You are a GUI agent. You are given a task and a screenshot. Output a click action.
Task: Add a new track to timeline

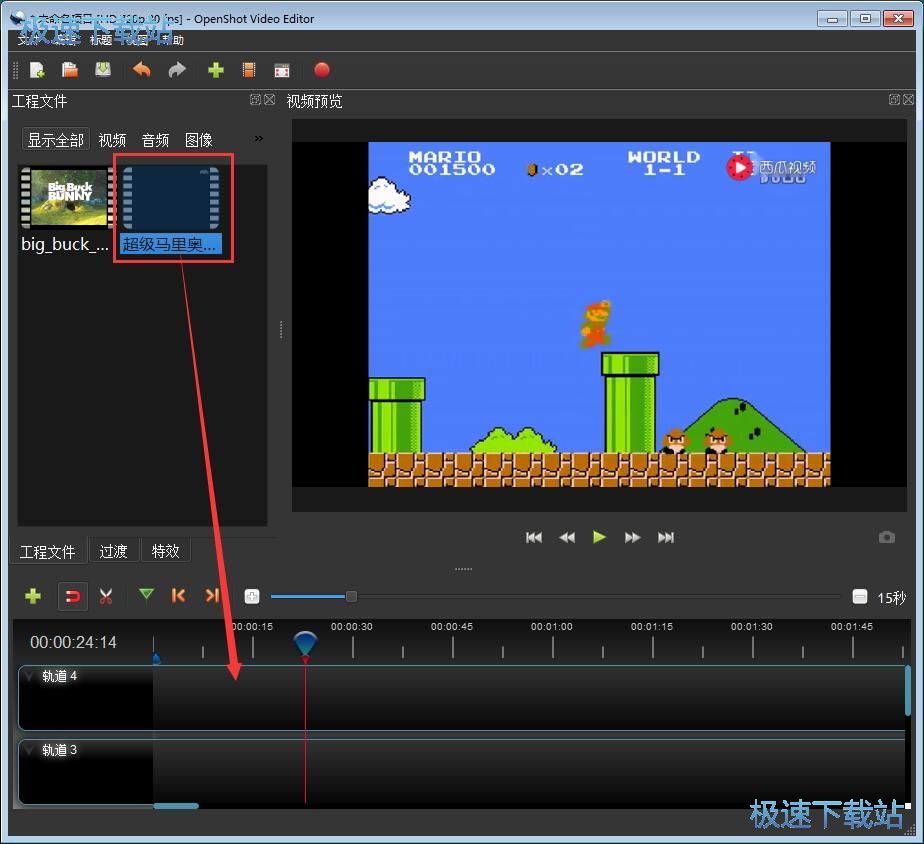(34, 596)
